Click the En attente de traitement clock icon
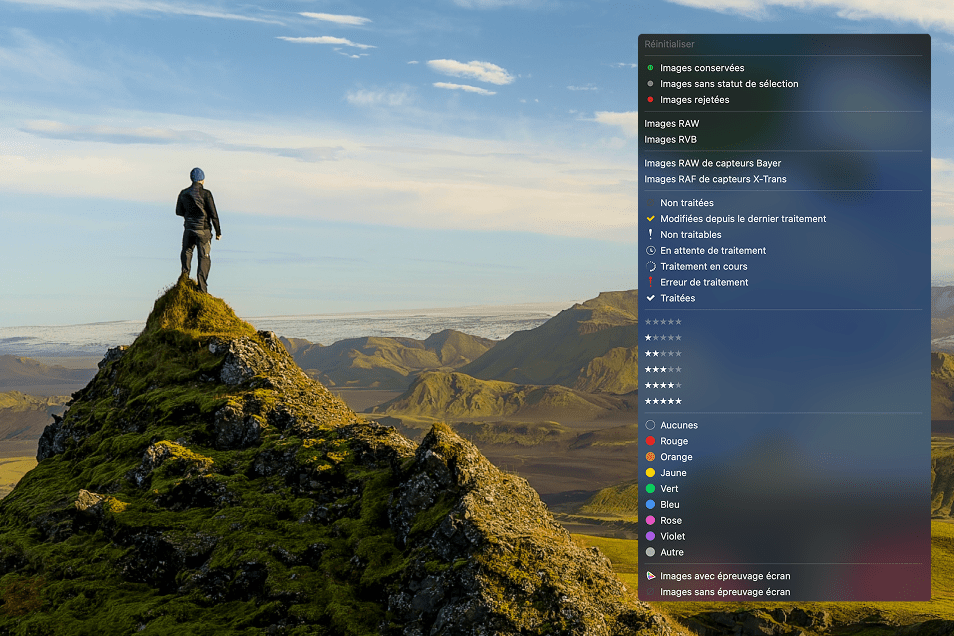Image resolution: width=954 pixels, height=636 pixels. (x=651, y=251)
